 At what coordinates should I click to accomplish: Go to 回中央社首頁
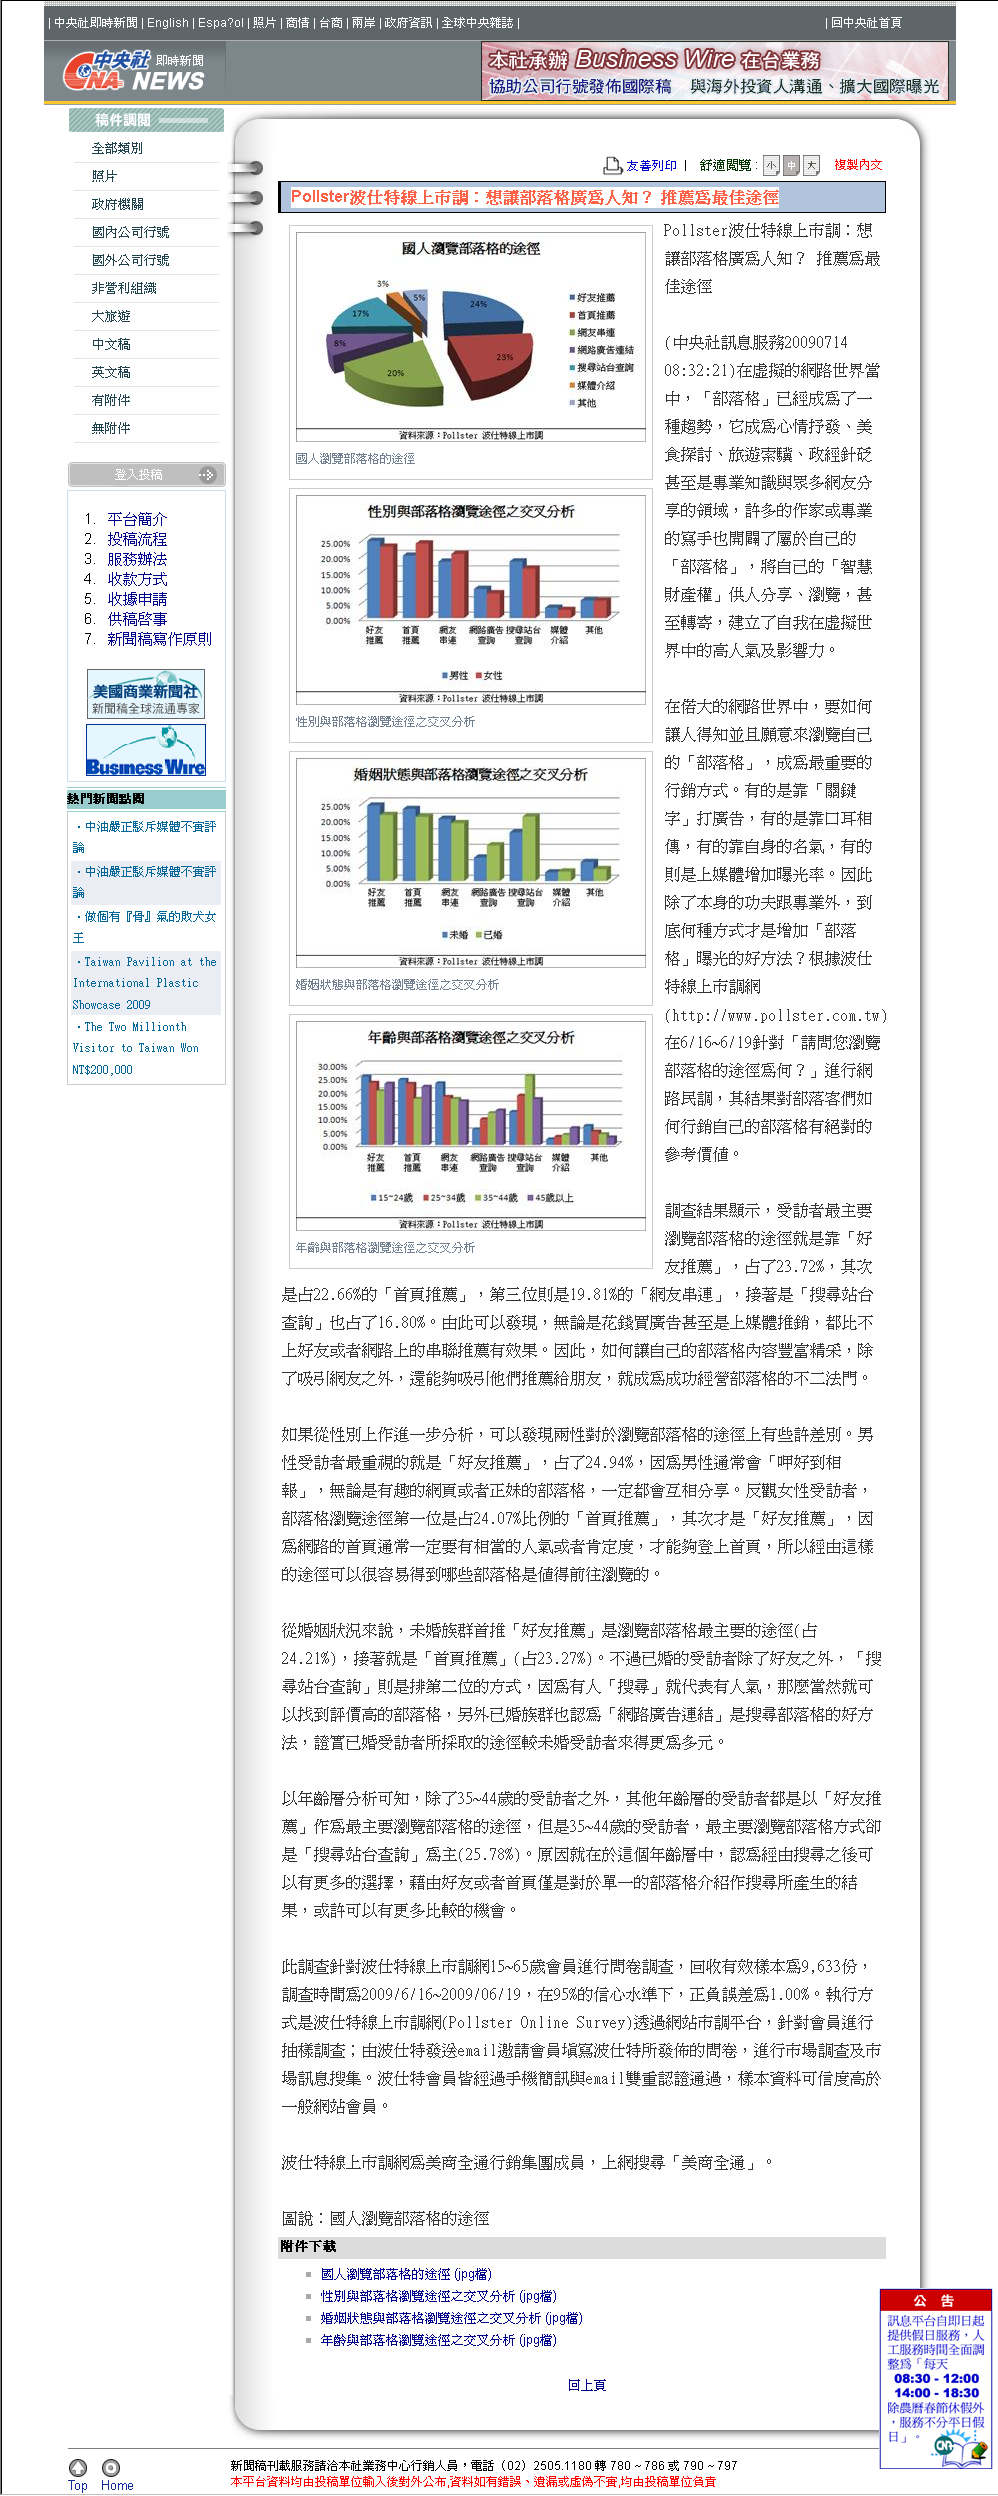pos(866,23)
